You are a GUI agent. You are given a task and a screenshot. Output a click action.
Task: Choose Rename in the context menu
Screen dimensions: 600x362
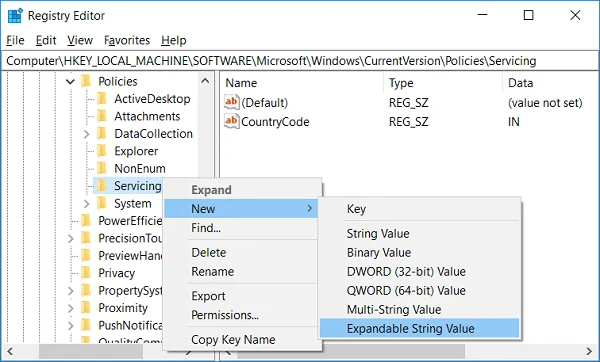point(241,272)
